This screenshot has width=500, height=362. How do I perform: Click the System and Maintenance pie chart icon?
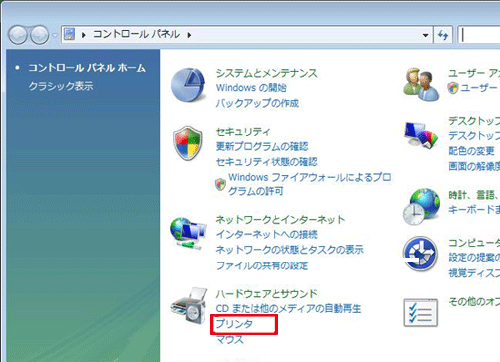tap(188, 85)
